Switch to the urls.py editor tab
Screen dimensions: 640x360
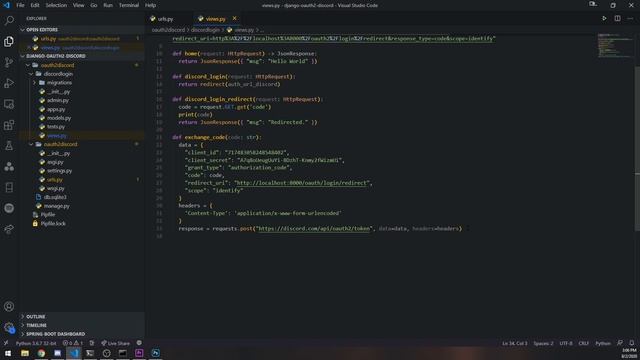[168, 19]
